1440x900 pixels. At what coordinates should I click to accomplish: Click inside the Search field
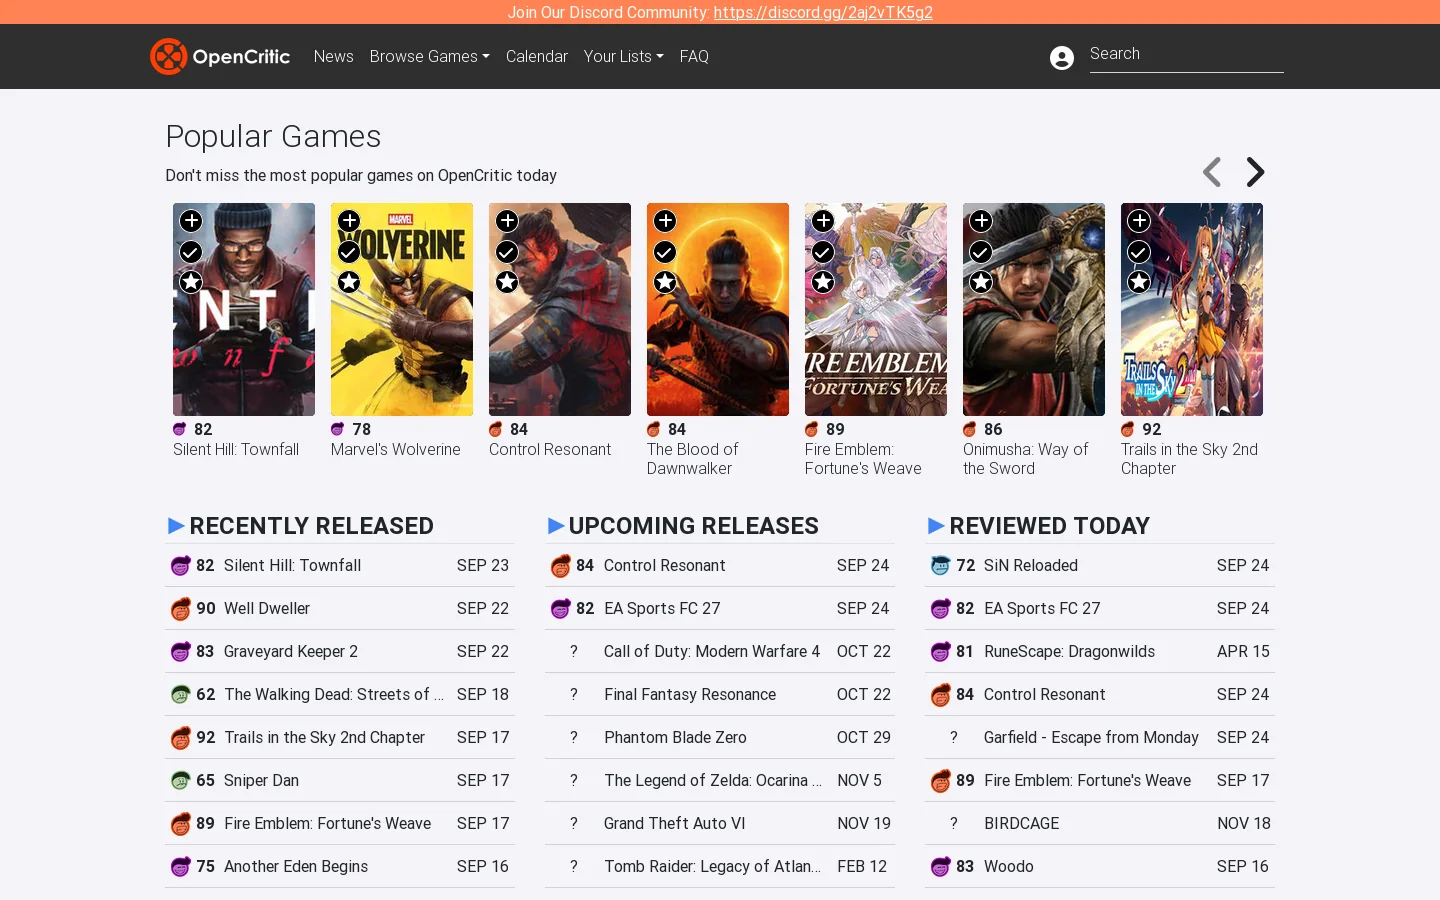1187,55
